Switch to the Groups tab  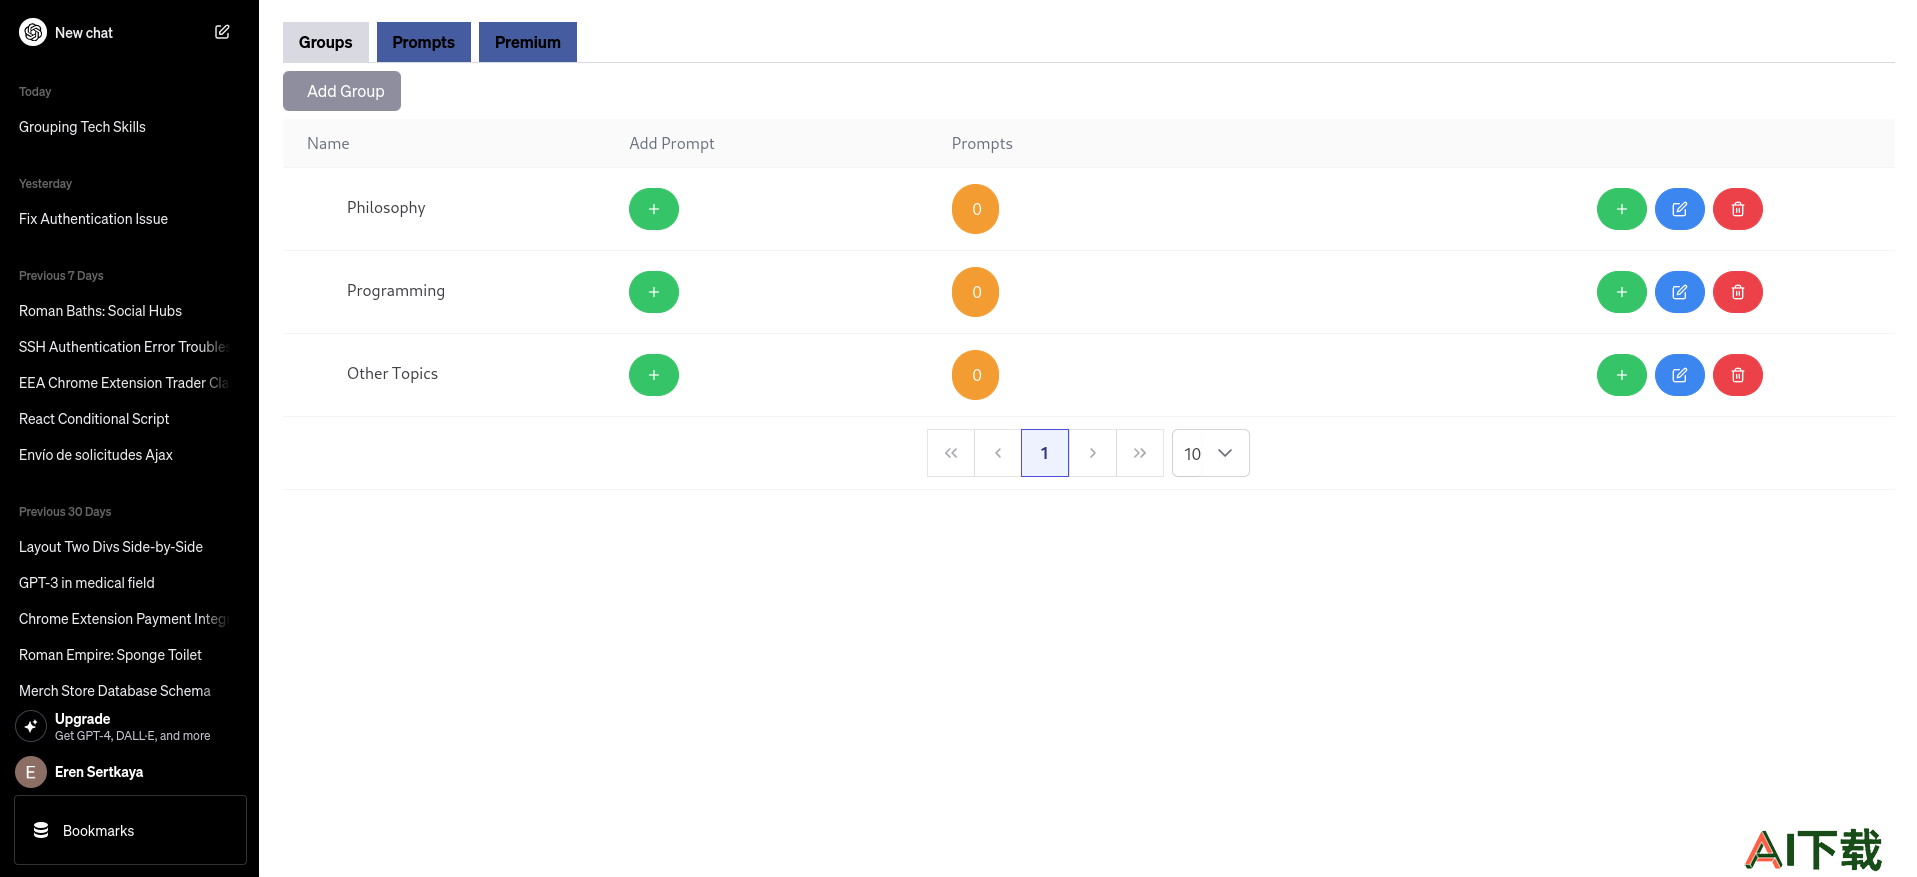pos(326,42)
